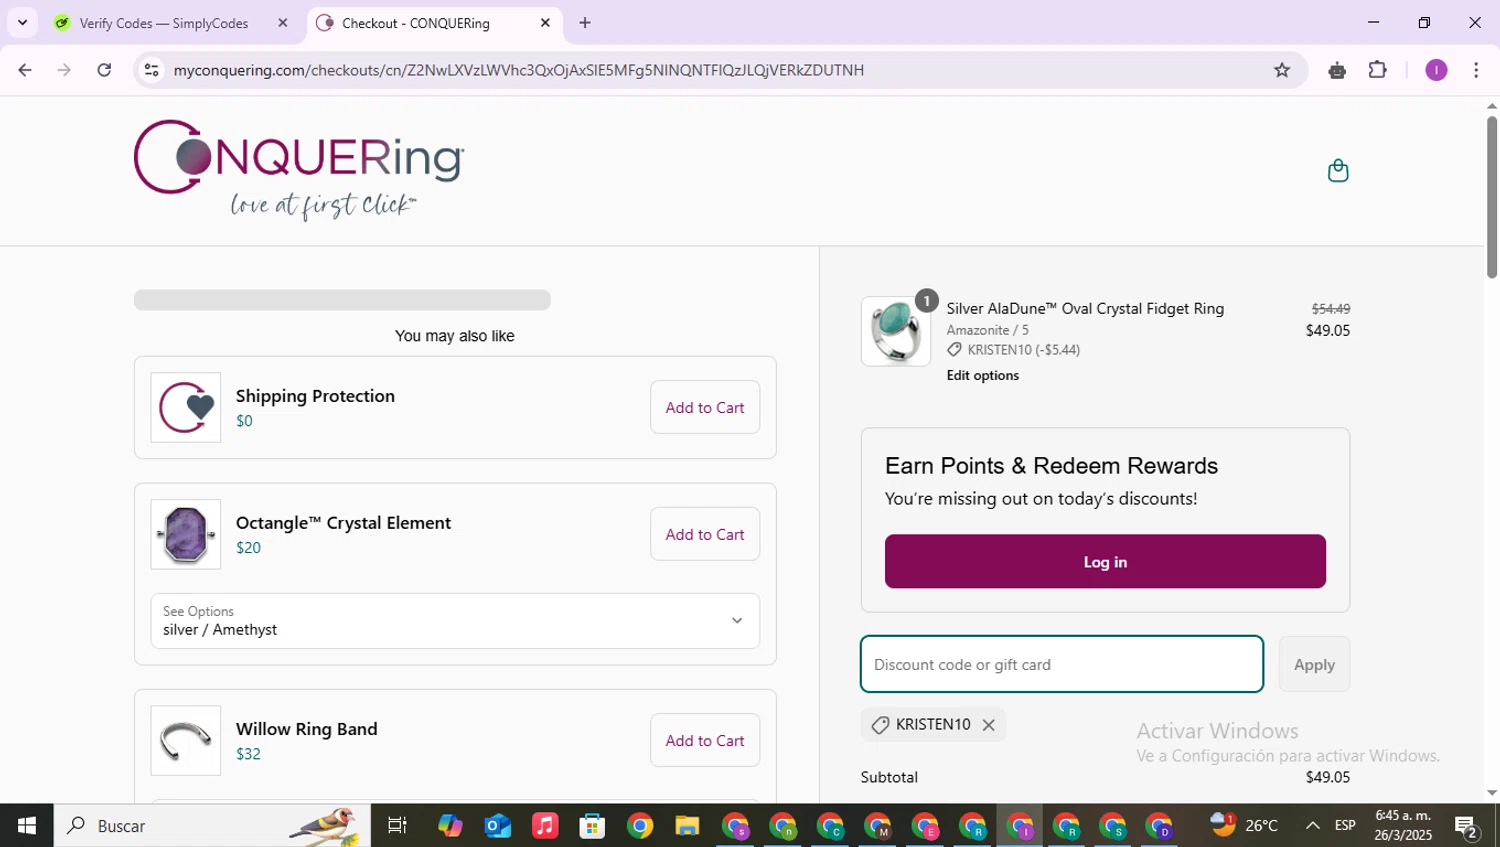
Task: Click the Silver AlaDune Oval Crystal Fidget Ring title
Action: pyautogui.click(x=1085, y=309)
